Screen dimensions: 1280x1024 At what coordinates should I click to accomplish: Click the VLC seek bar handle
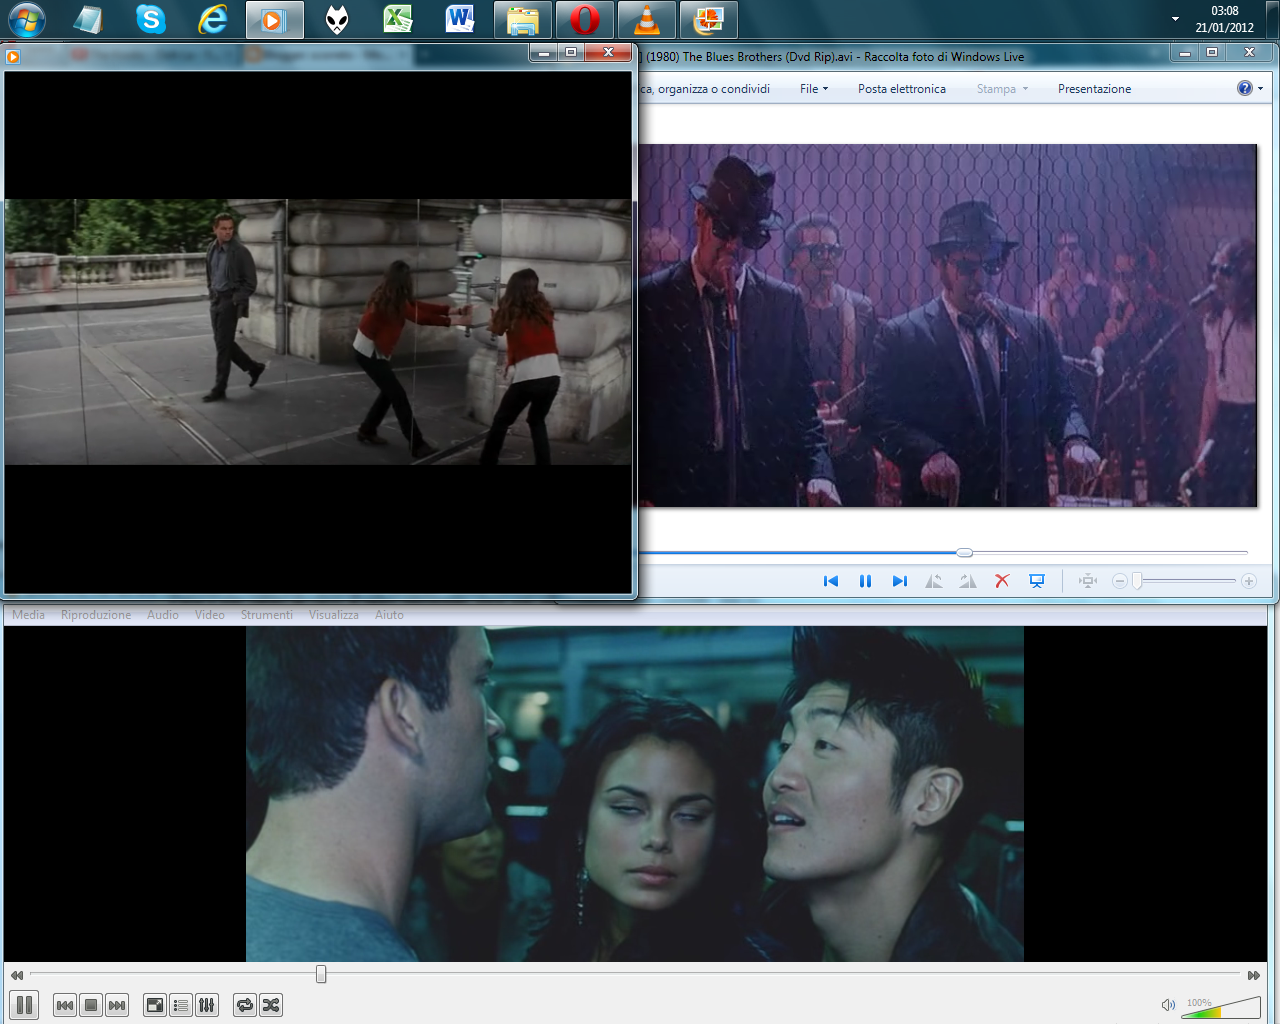click(x=321, y=974)
